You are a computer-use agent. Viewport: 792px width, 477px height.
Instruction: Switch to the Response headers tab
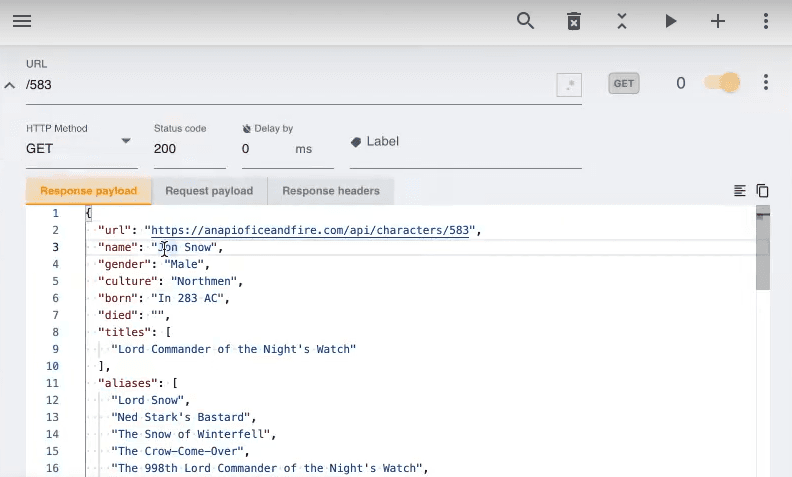coord(331,191)
